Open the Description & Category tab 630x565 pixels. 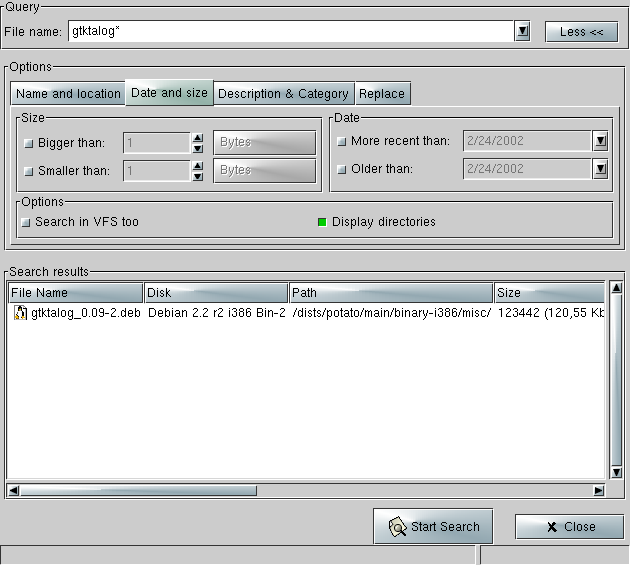(283, 94)
